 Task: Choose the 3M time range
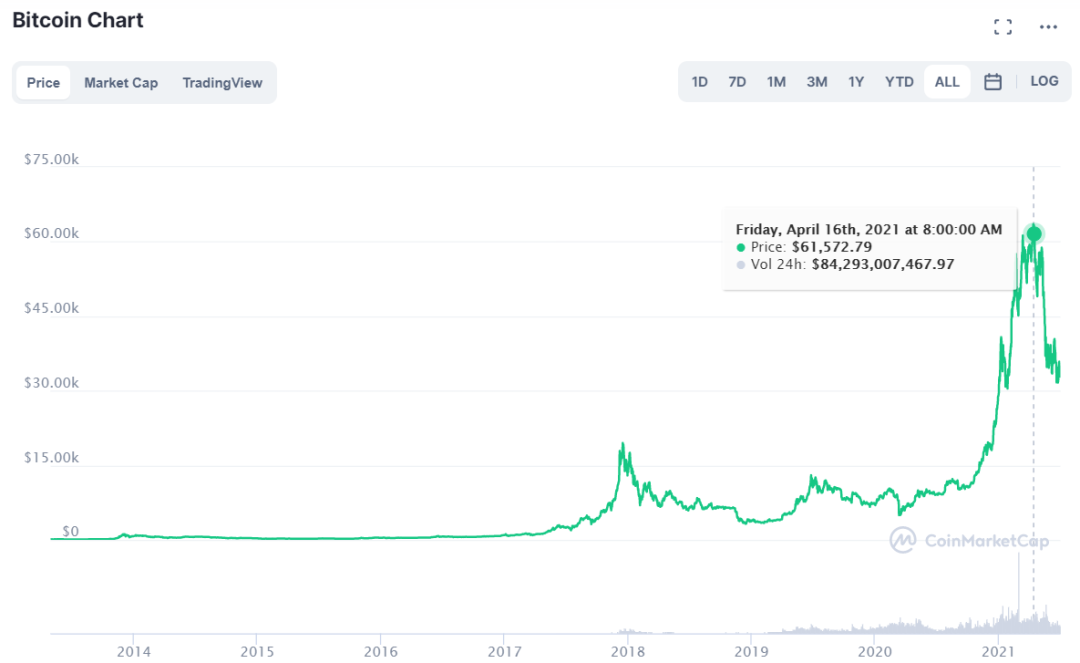pyautogui.click(x=817, y=82)
